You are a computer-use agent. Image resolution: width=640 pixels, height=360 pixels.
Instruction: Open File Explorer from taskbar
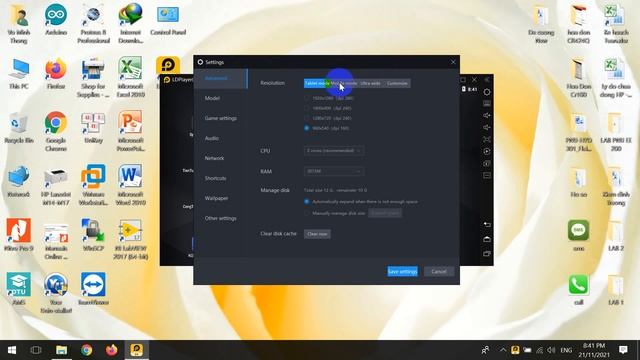point(61,350)
